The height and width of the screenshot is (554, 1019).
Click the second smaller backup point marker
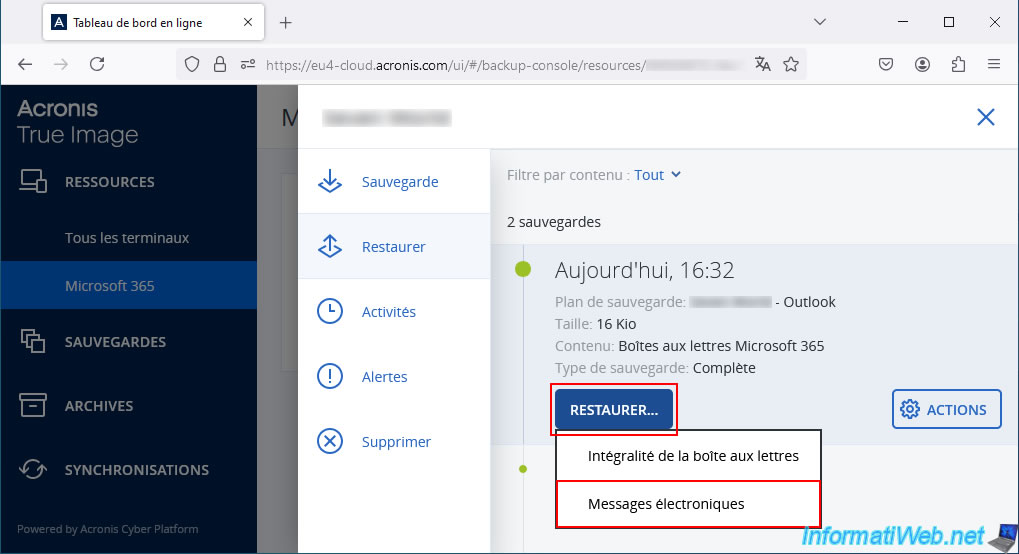[x=523, y=469]
